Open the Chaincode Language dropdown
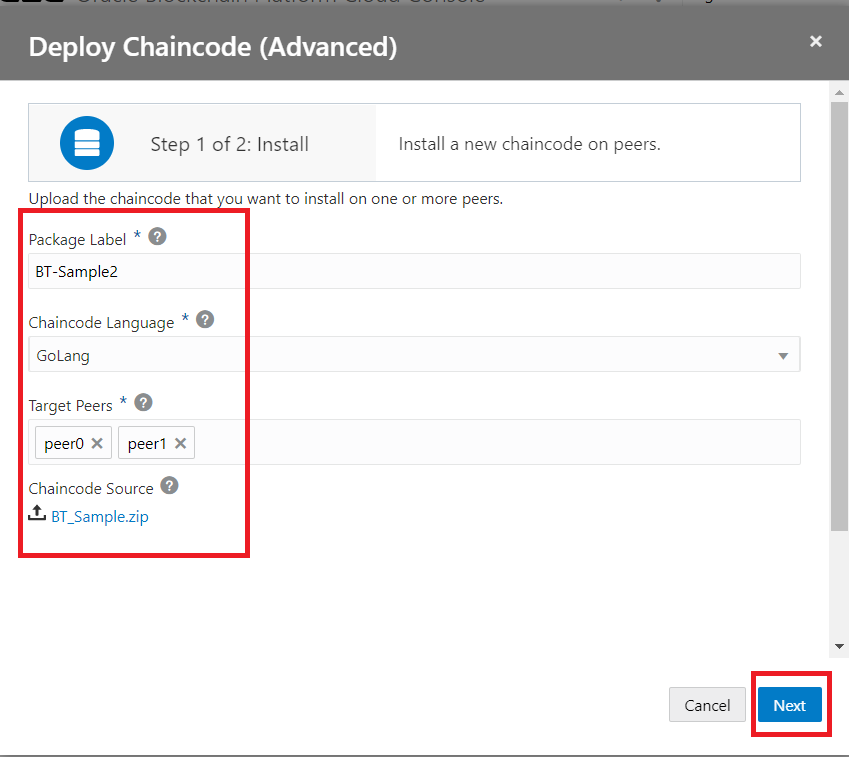 click(x=783, y=354)
